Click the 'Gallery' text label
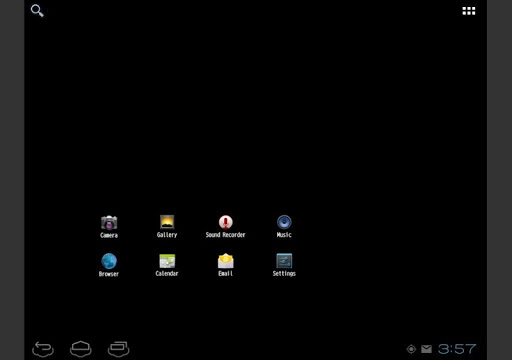Viewport: 512px width, 360px height. pyautogui.click(x=167, y=235)
